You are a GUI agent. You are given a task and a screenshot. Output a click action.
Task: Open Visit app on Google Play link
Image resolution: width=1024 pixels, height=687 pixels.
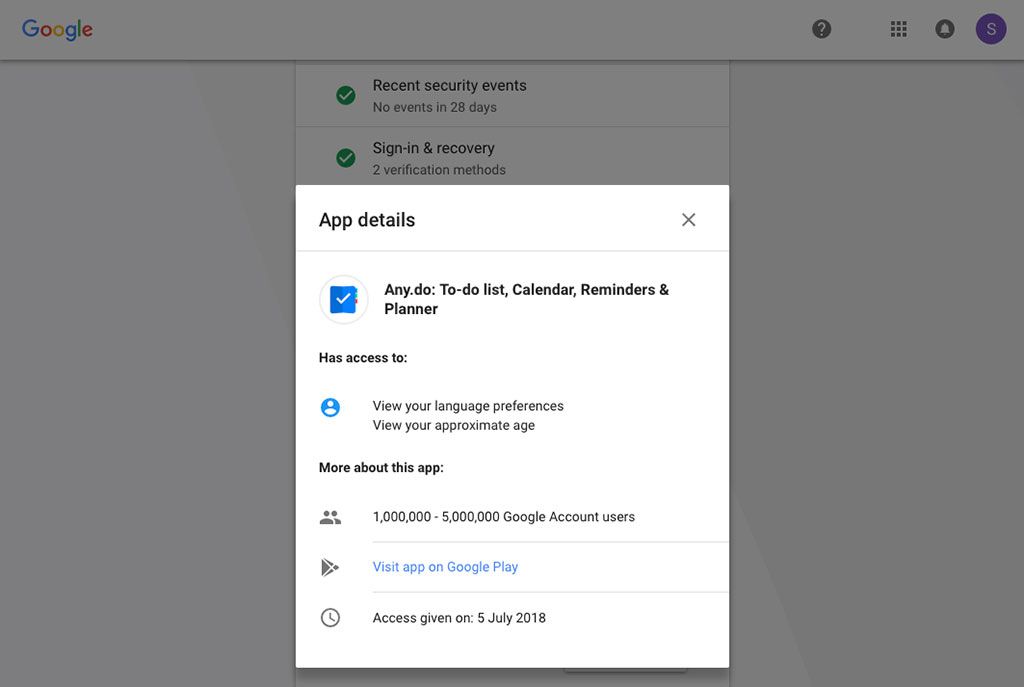pyautogui.click(x=445, y=567)
